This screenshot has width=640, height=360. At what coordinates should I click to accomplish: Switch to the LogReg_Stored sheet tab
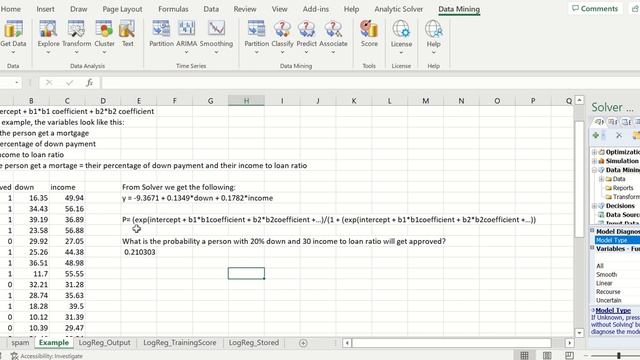[x=253, y=343]
